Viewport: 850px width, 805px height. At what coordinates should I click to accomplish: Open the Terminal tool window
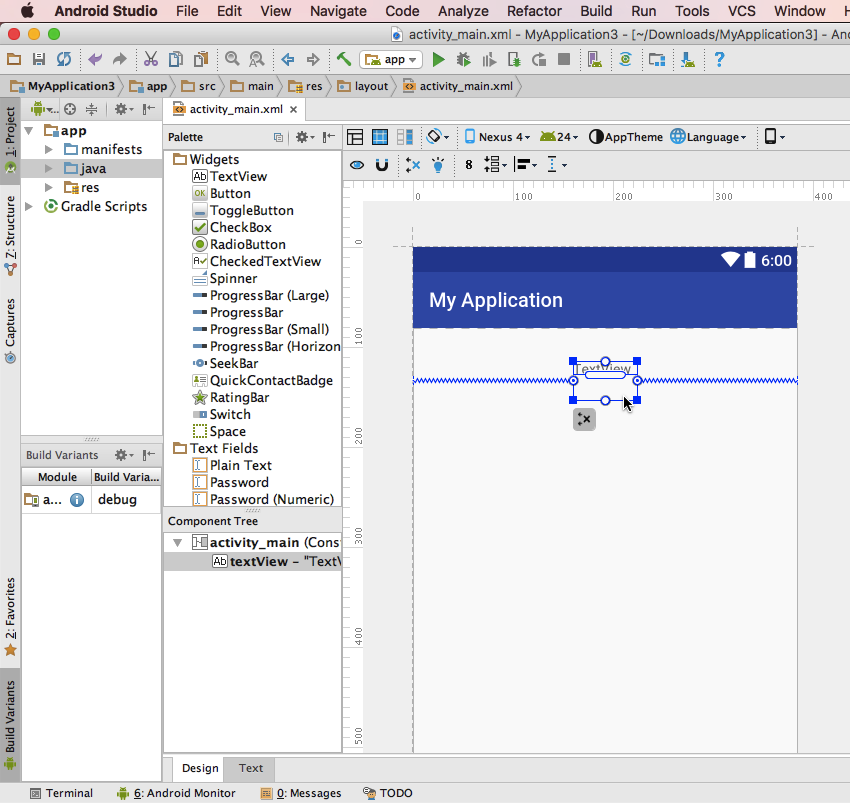(61, 793)
